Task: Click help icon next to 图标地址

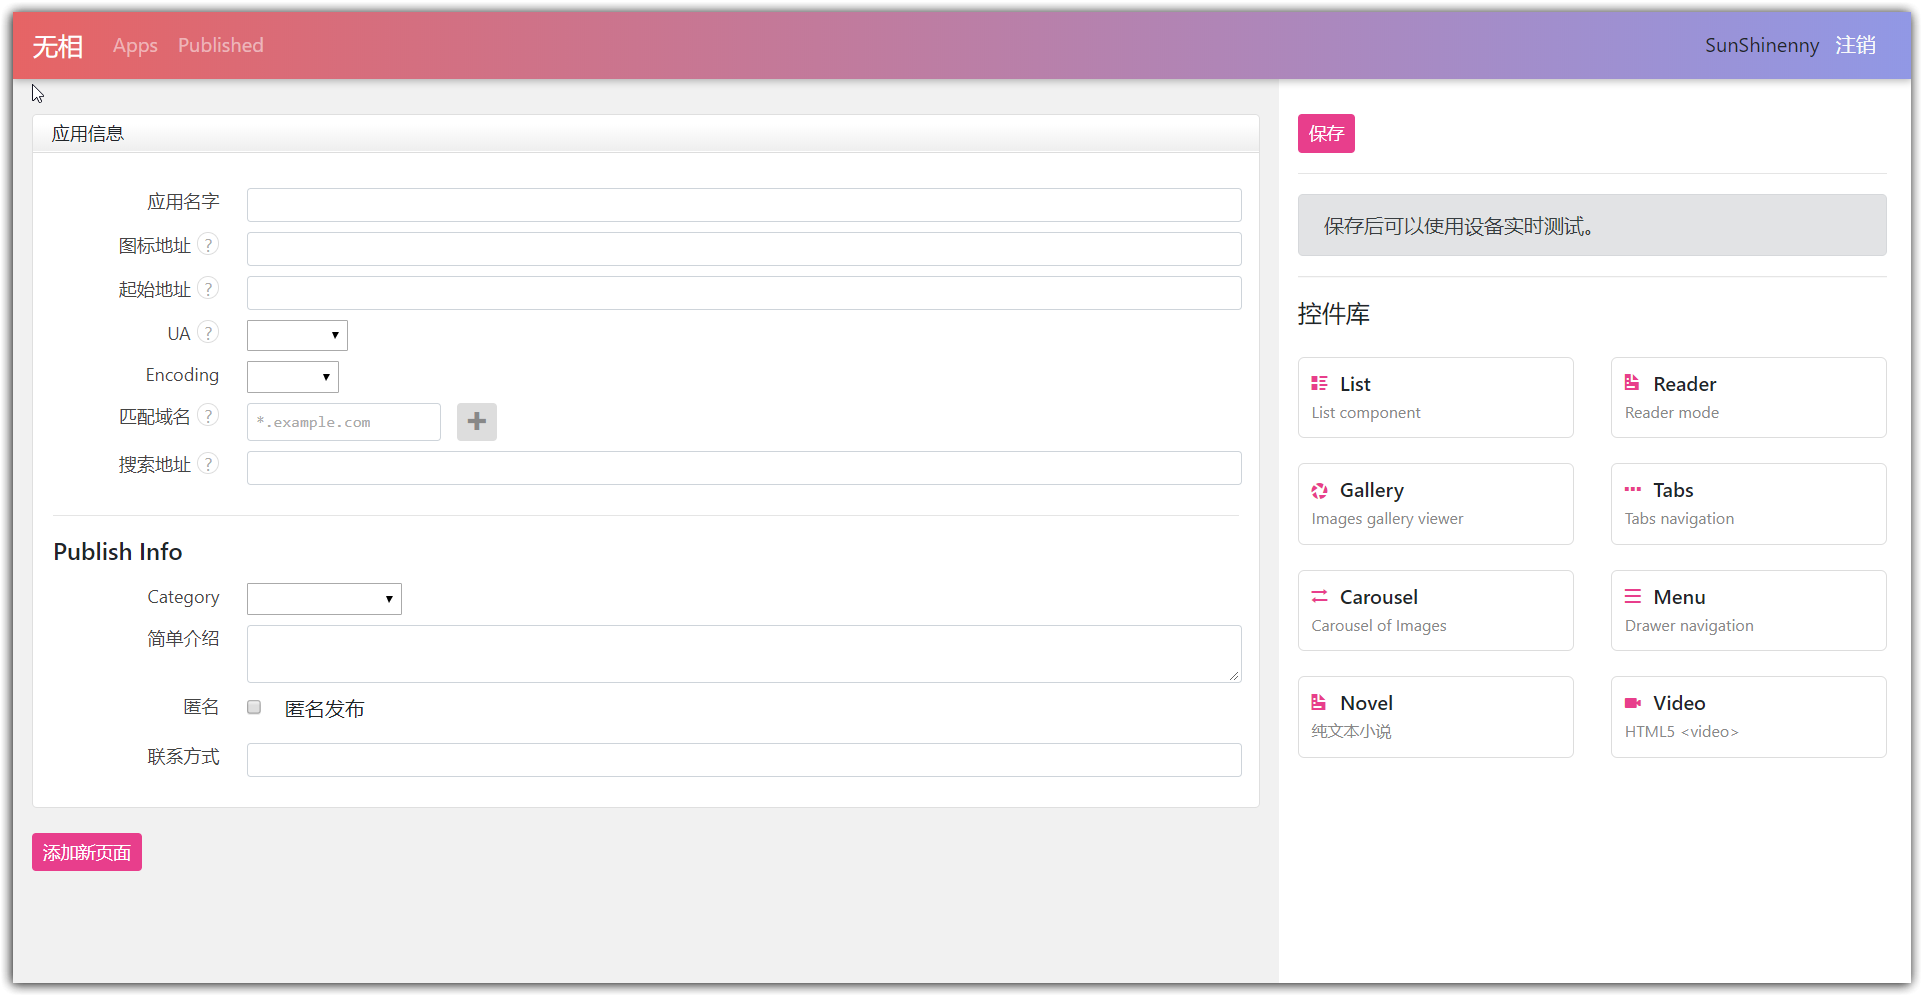Action: pos(208,244)
